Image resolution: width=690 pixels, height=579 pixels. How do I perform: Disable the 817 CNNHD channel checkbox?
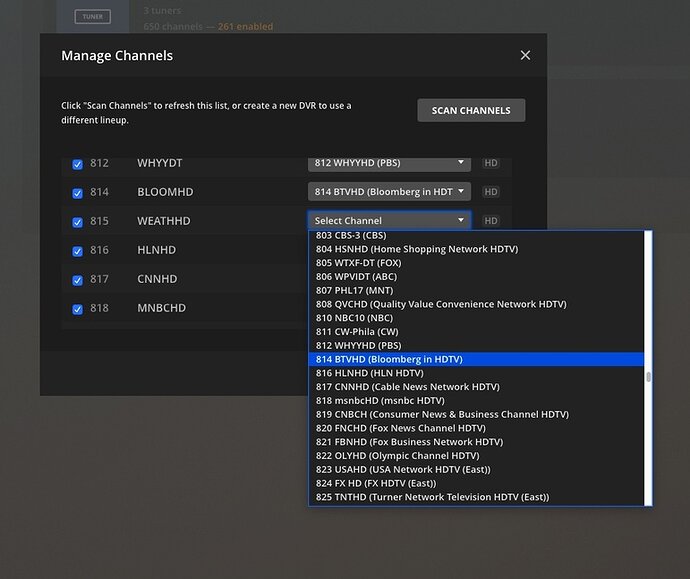pyautogui.click(x=78, y=280)
